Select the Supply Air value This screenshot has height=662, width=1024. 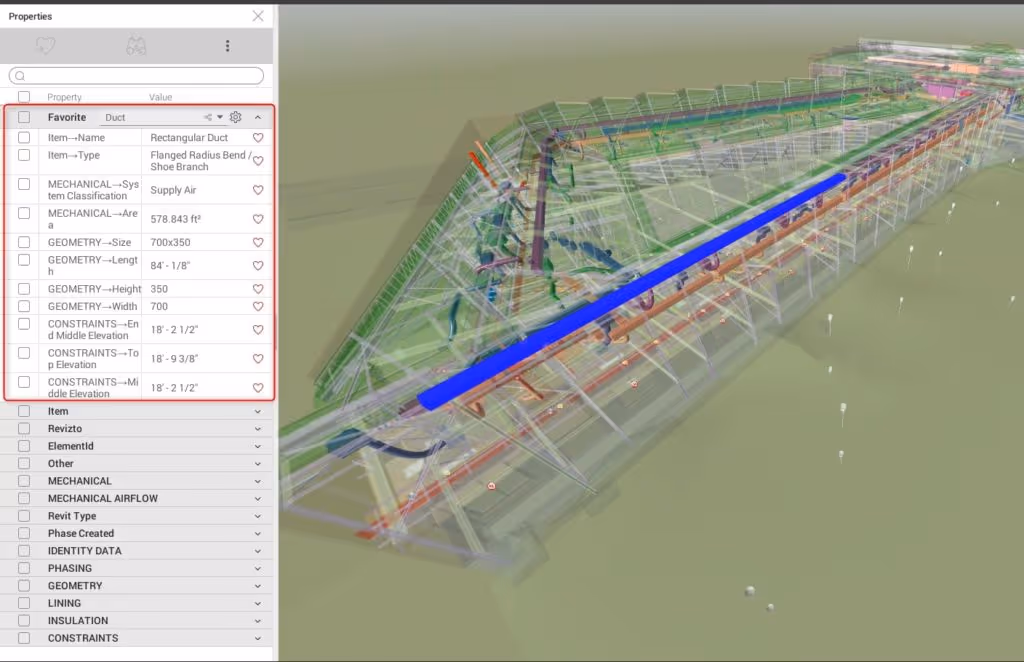coord(173,190)
